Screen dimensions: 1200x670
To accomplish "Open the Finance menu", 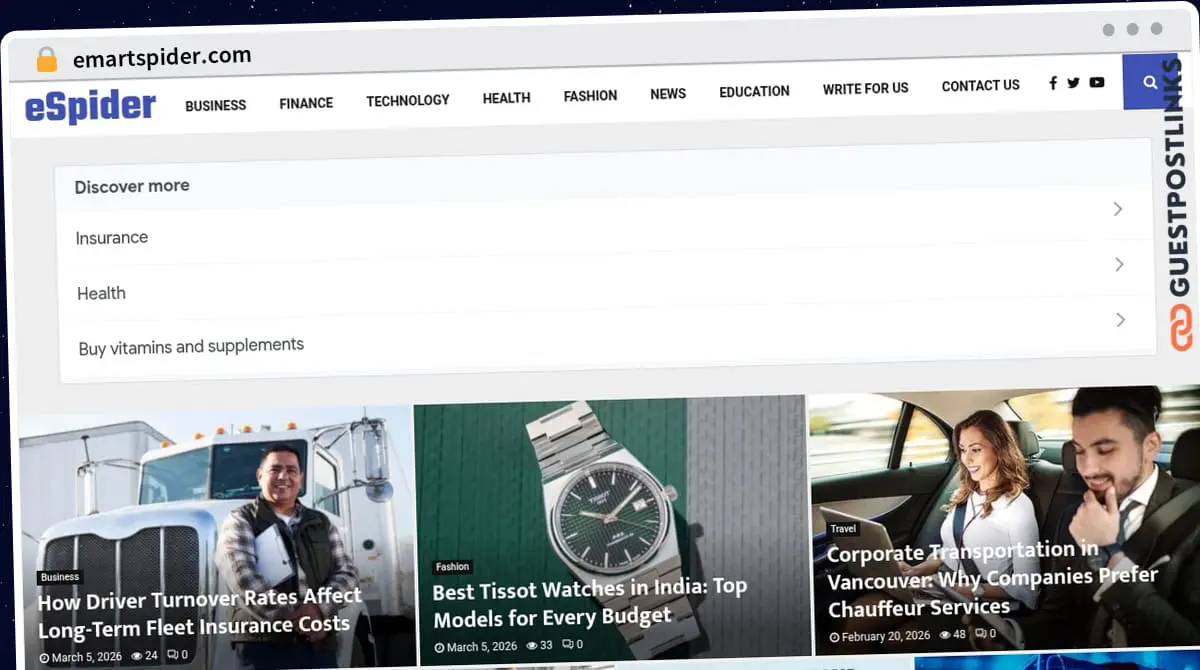I will 306,103.
